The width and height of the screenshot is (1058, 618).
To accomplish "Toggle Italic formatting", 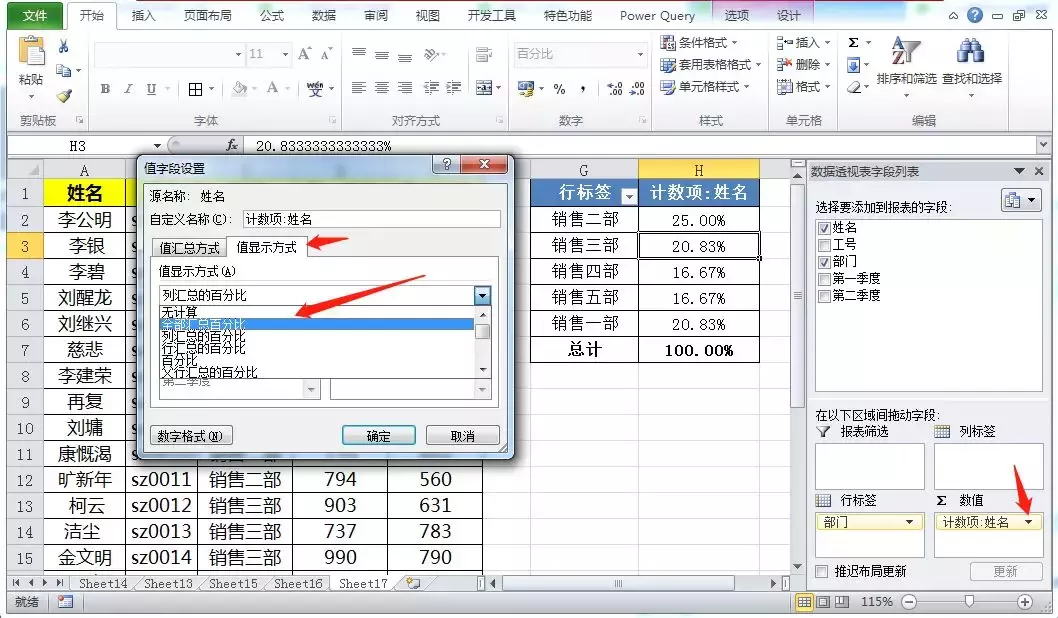I will coord(128,88).
